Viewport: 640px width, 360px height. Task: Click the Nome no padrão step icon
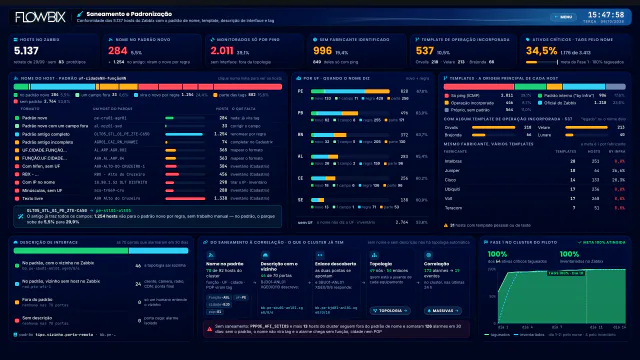click(211, 255)
